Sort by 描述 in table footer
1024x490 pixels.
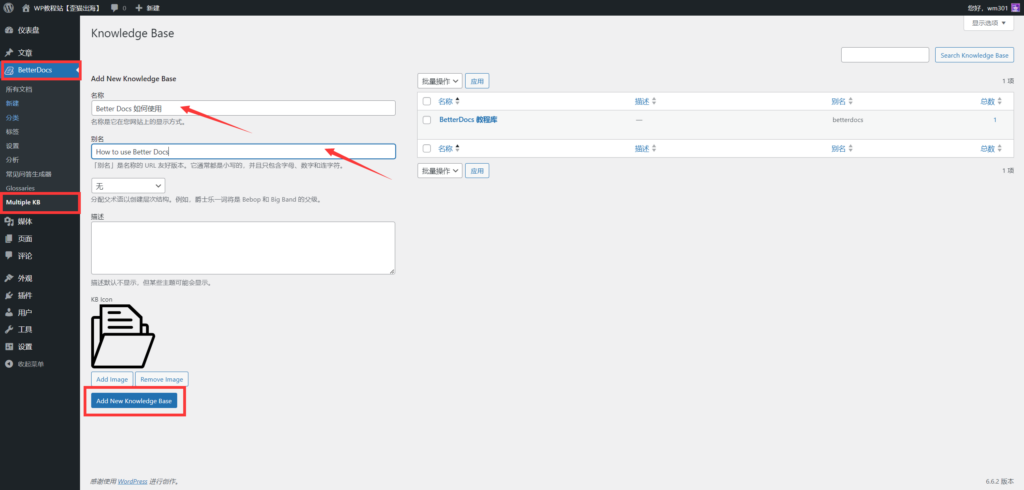[x=645, y=148]
